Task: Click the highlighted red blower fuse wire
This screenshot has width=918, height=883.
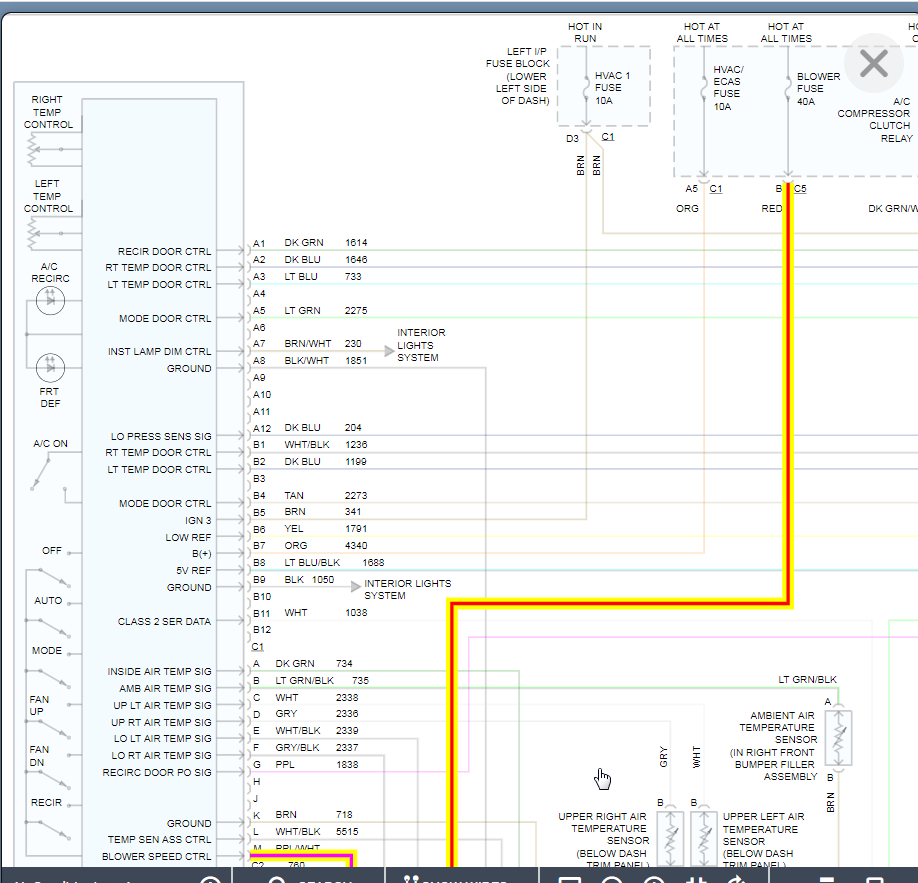Action: (788, 400)
